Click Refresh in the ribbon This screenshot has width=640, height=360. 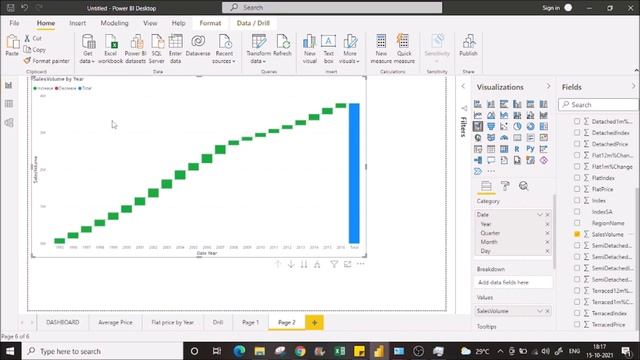[x=282, y=46]
